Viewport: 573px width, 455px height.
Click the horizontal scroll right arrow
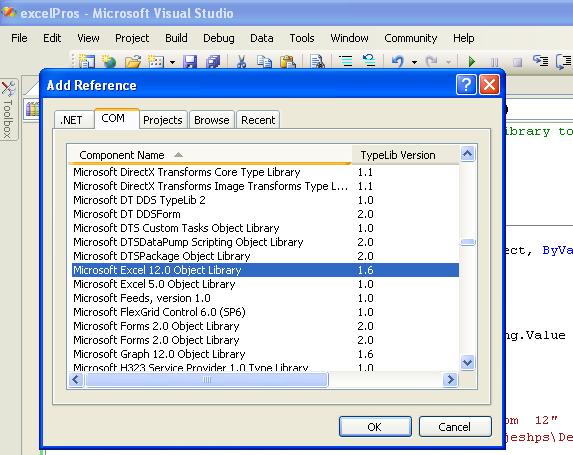(451, 380)
